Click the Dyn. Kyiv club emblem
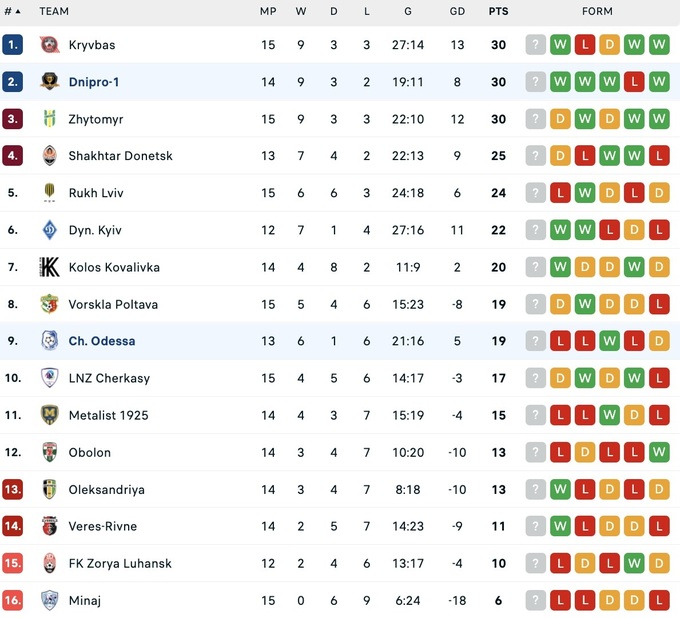680x618 pixels. [x=49, y=230]
